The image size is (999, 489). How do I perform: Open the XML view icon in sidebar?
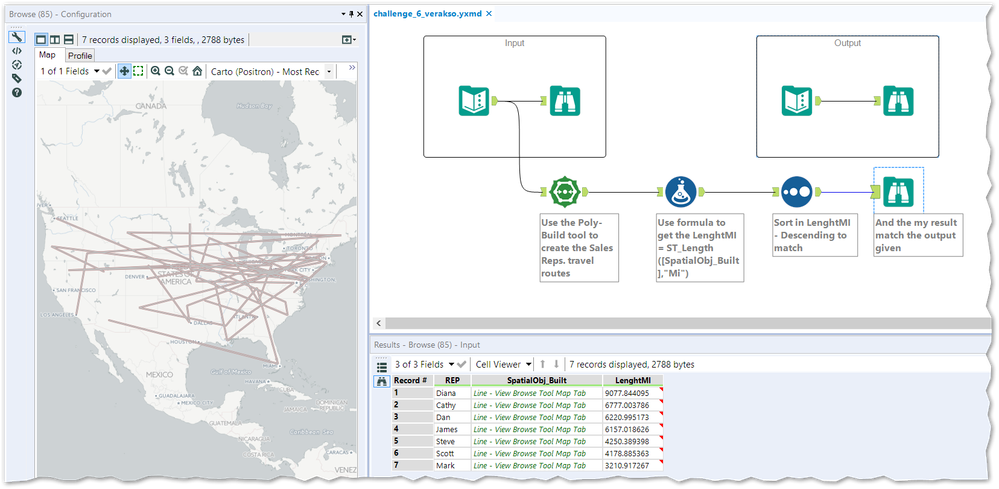tap(17, 51)
